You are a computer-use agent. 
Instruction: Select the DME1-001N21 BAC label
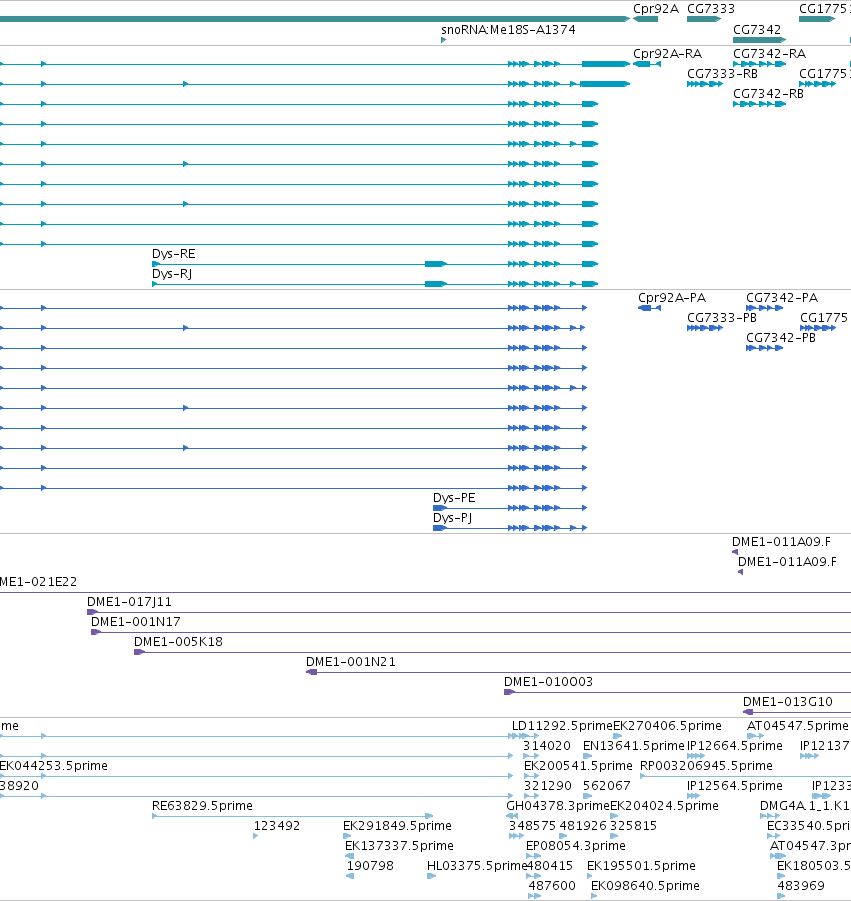click(x=351, y=663)
